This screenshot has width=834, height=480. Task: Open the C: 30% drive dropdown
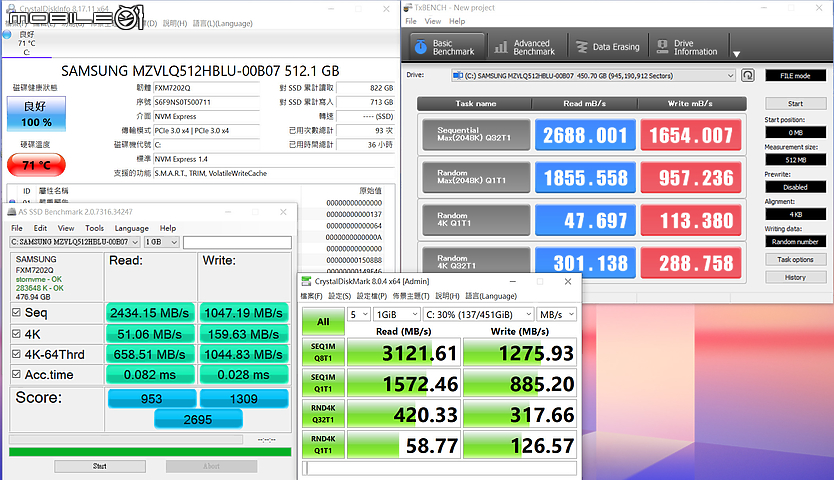[x=478, y=315]
